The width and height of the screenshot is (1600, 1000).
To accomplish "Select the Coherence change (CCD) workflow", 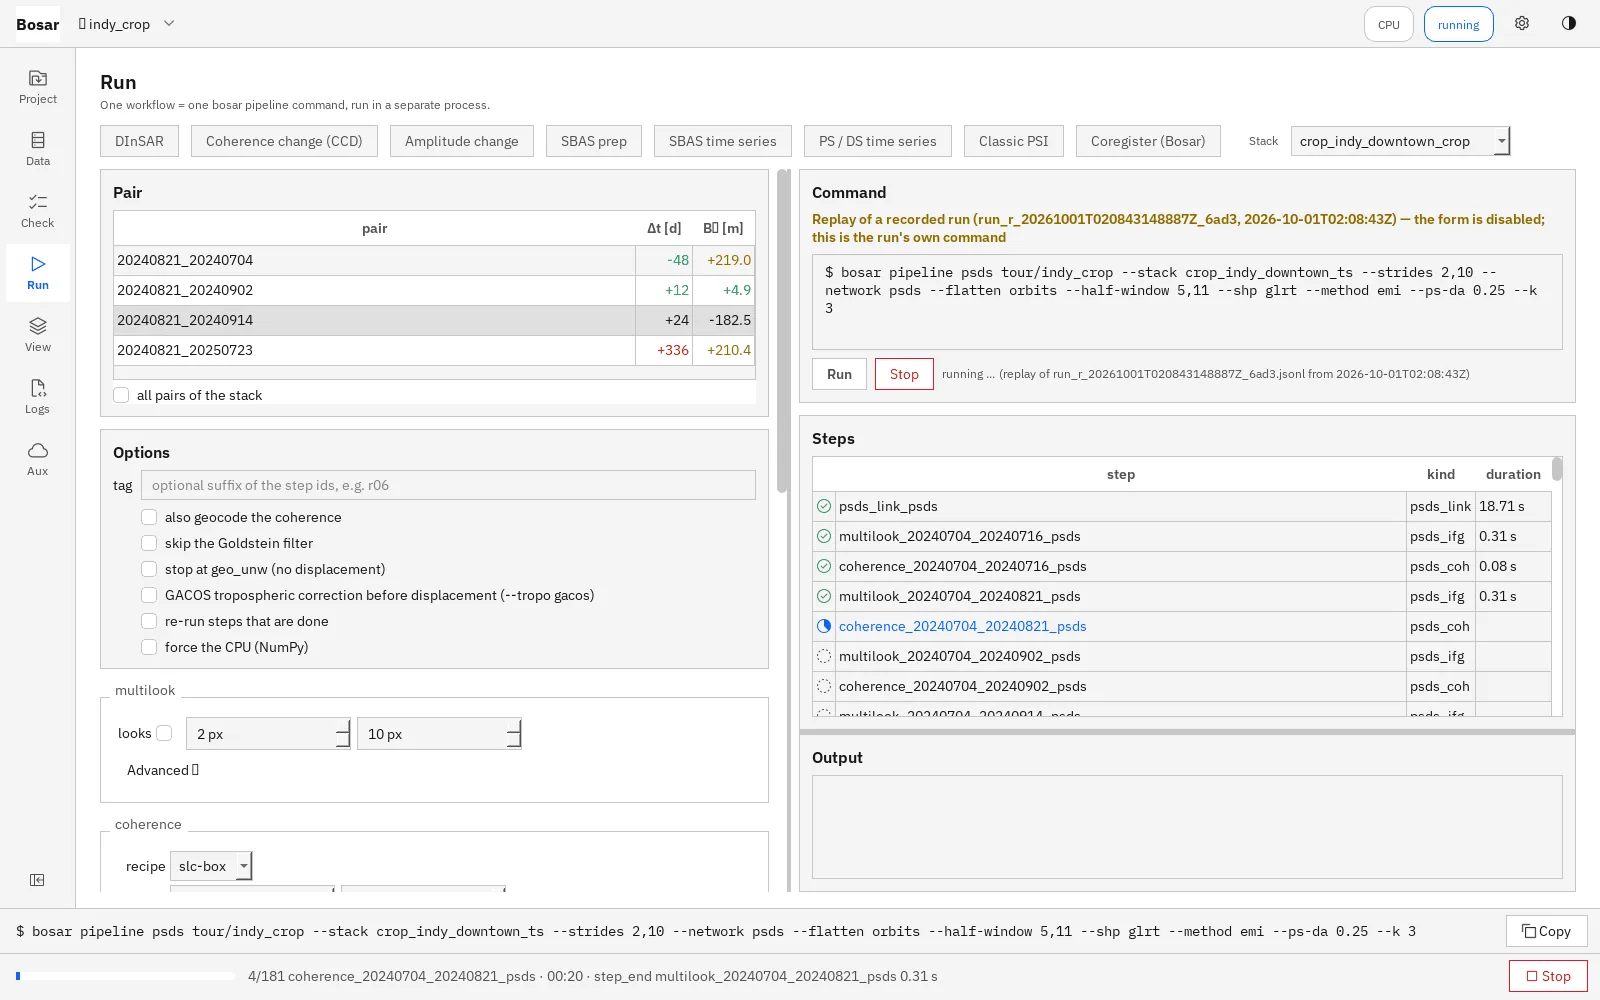I will point(284,141).
